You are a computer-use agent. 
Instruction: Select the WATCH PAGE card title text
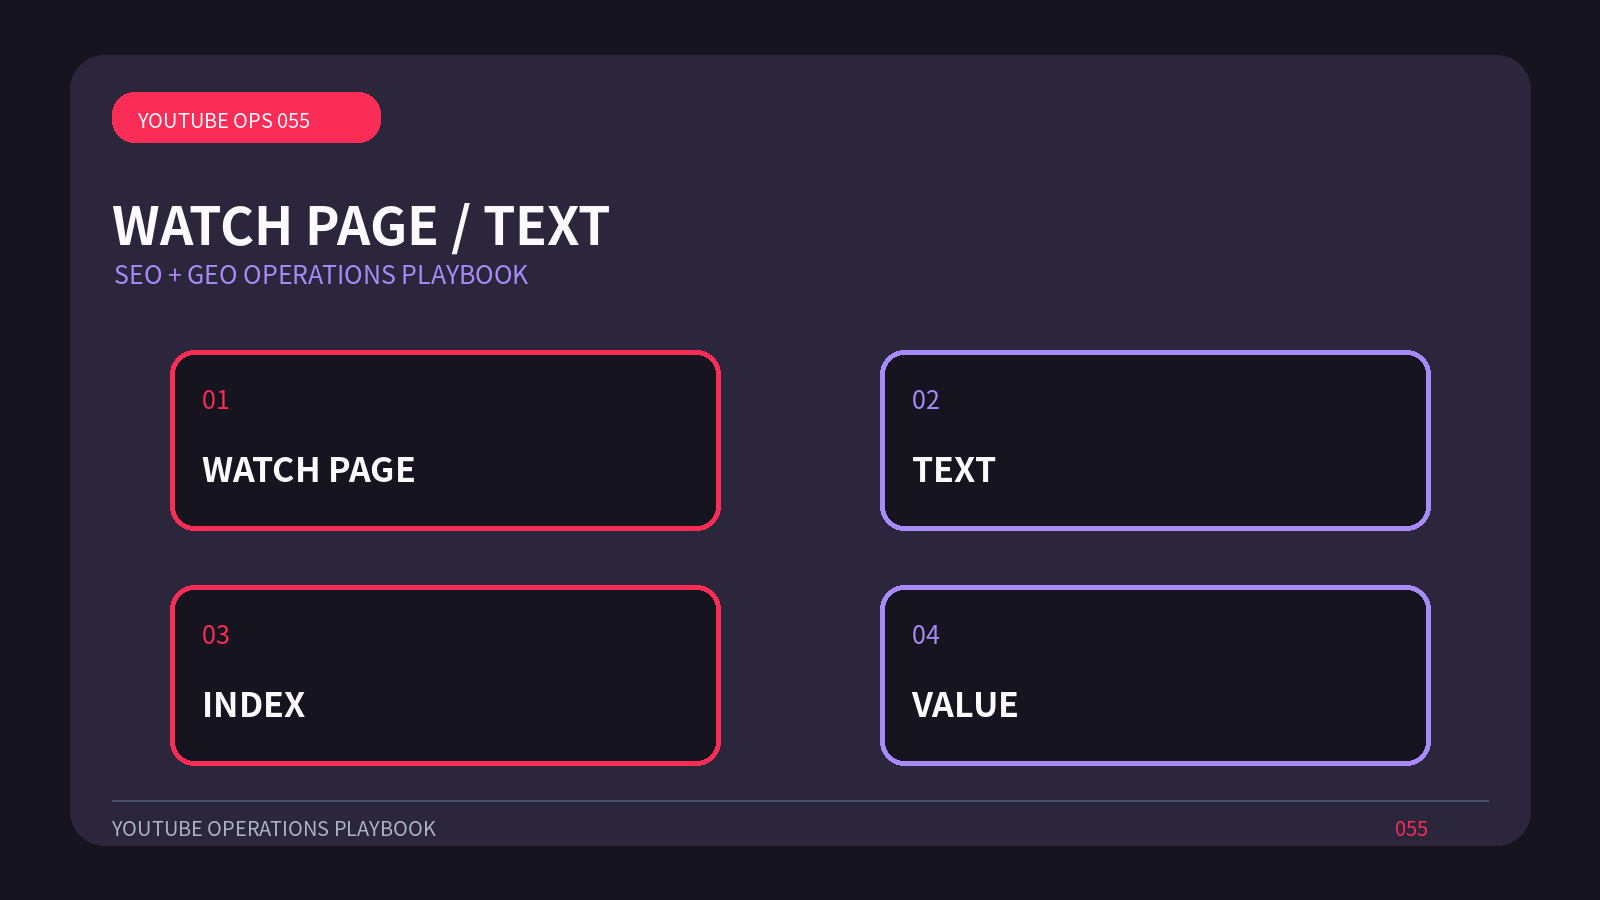(x=308, y=470)
